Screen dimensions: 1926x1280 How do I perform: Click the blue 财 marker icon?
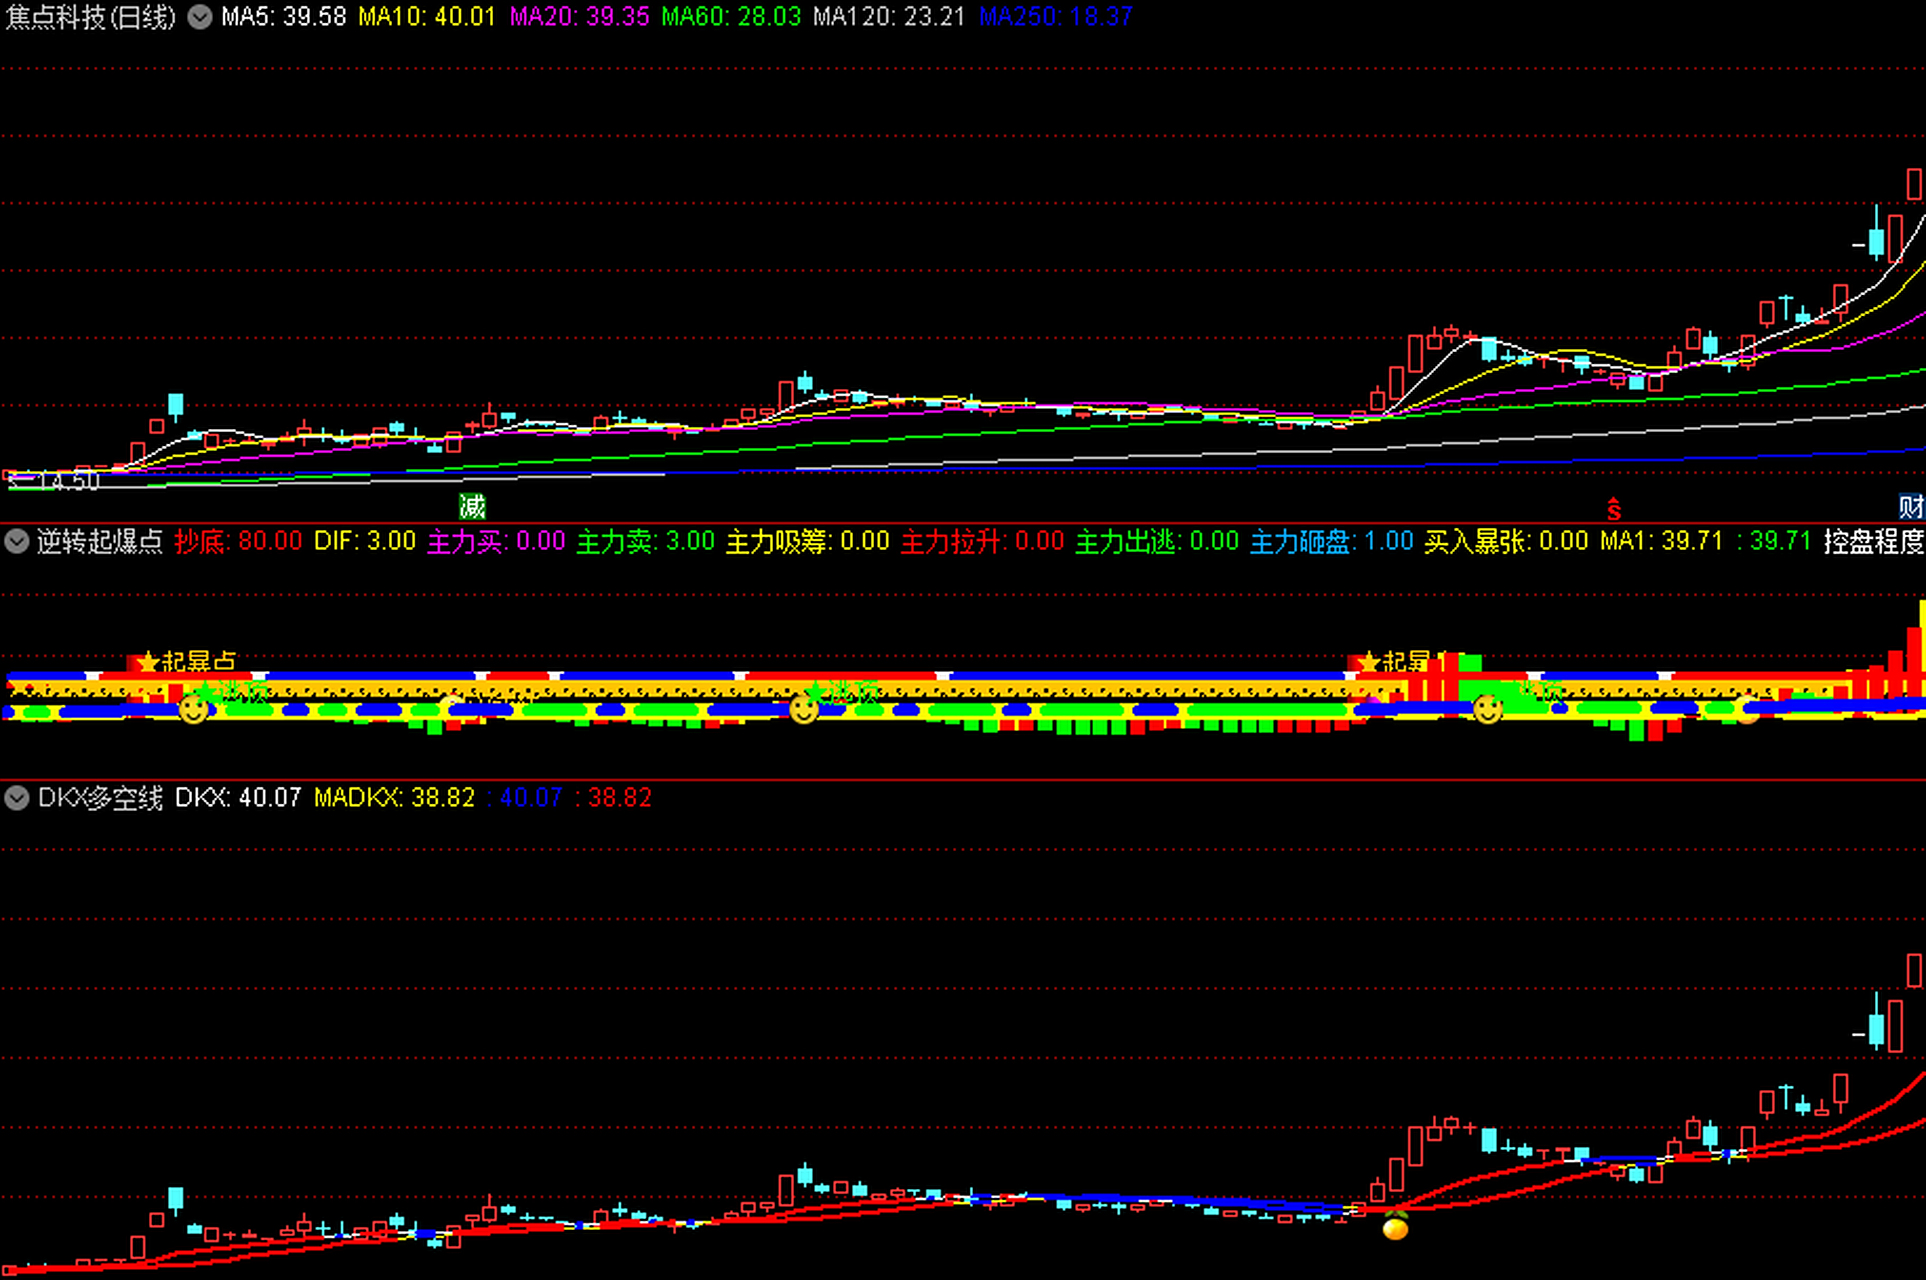click(1911, 506)
